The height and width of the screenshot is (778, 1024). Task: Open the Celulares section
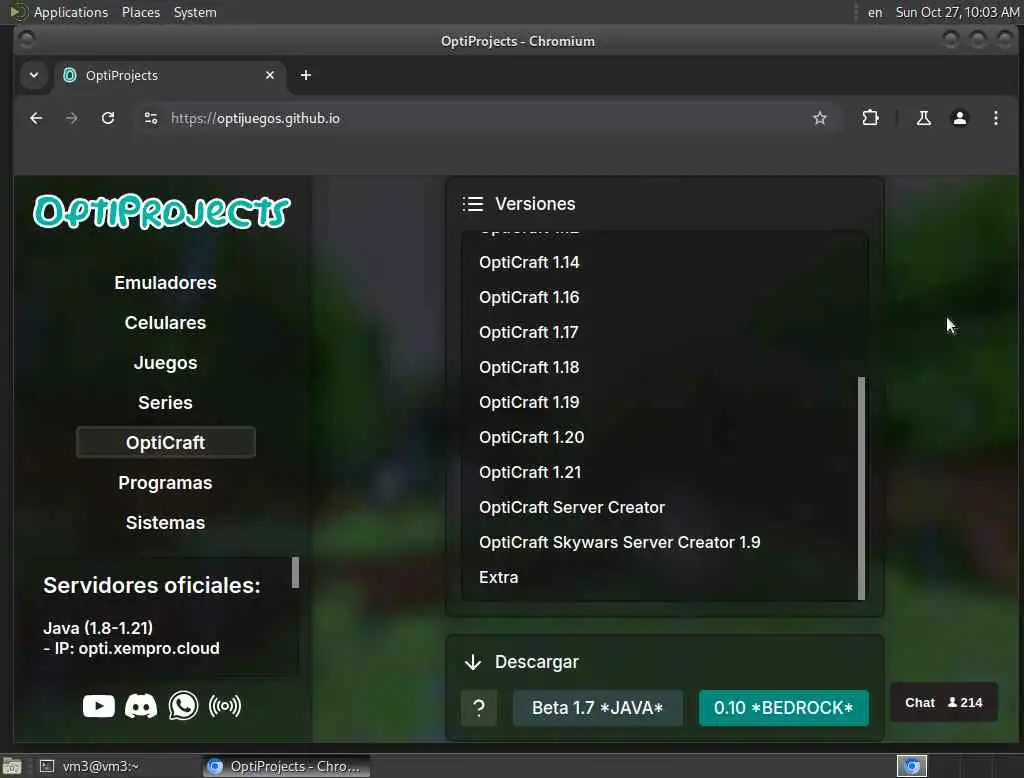point(165,323)
